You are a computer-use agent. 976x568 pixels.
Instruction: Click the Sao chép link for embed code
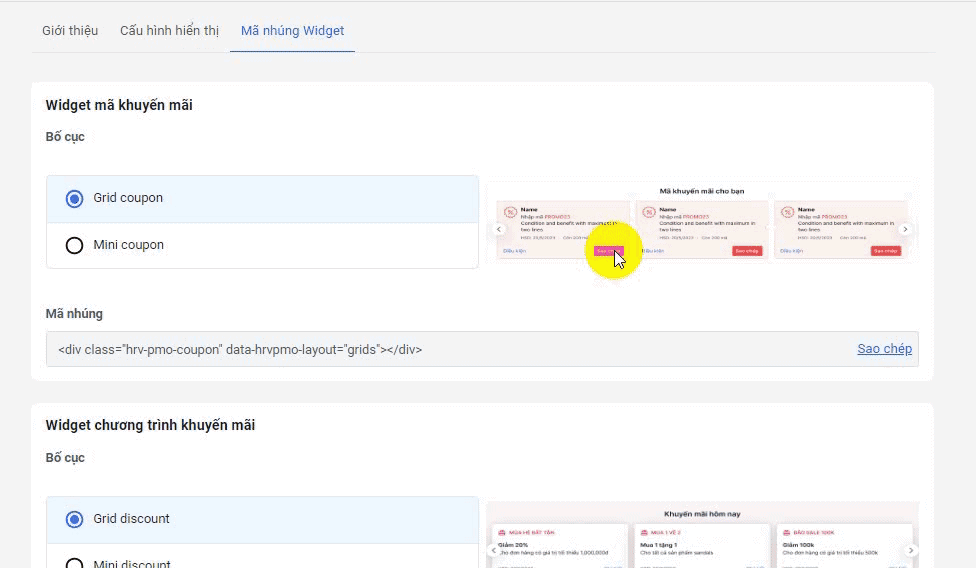884,349
